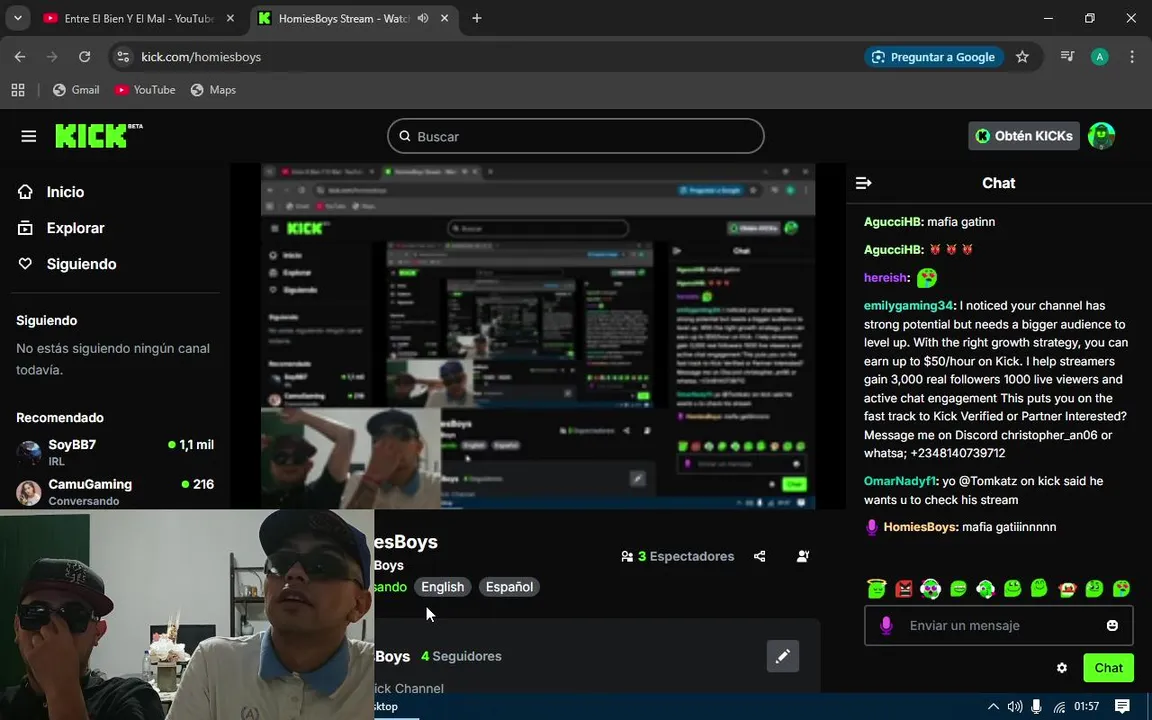Open chat settings gear

[x=1062, y=668]
